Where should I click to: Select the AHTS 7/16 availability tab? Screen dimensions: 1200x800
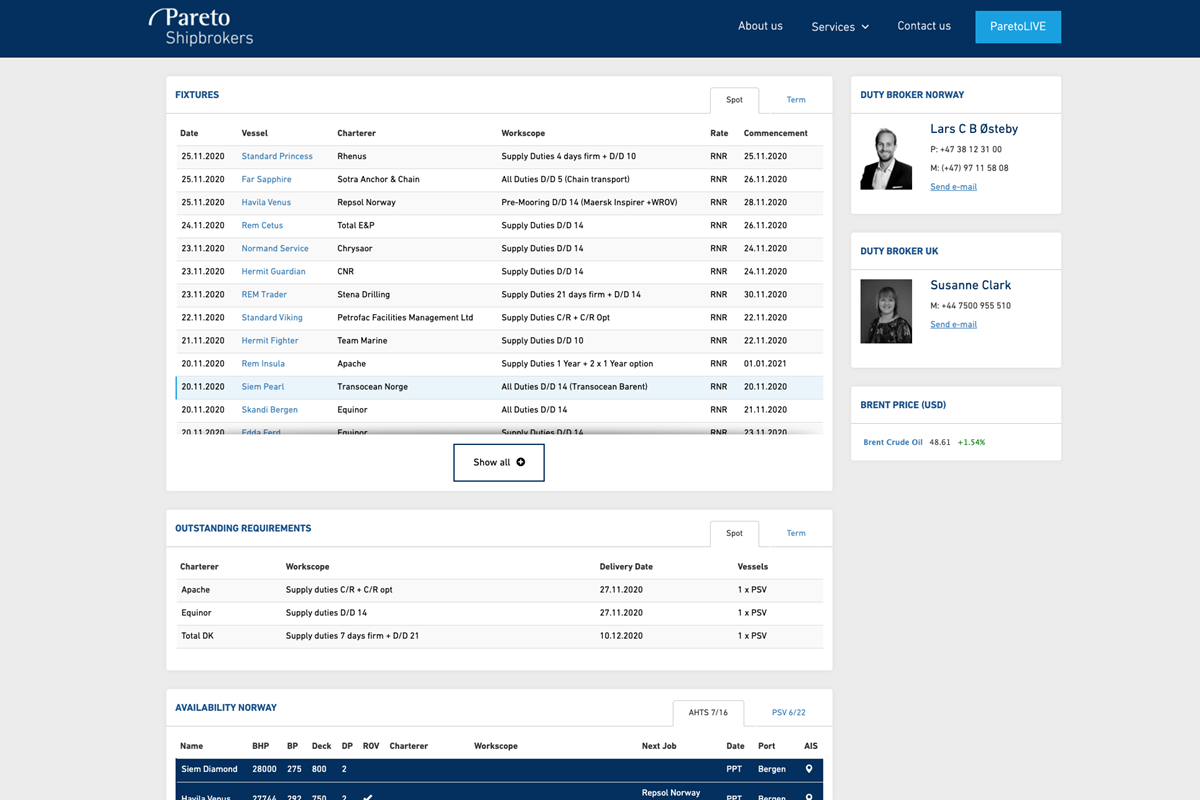point(708,713)
